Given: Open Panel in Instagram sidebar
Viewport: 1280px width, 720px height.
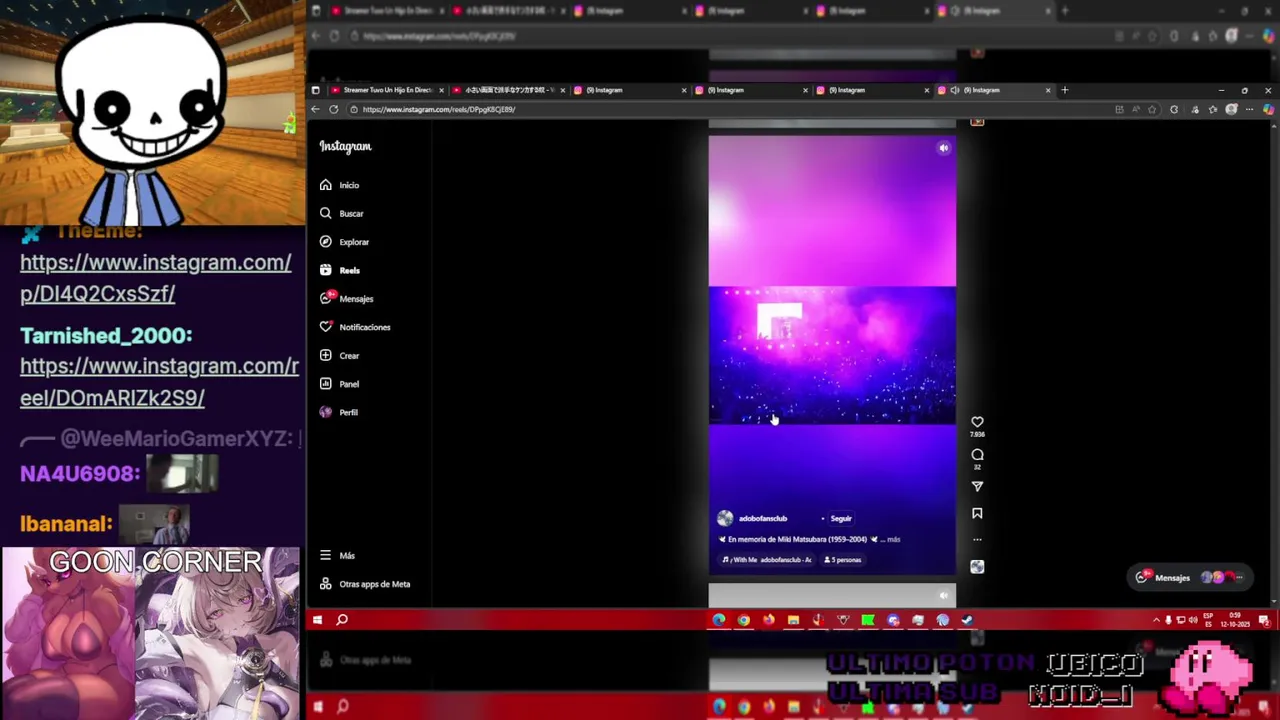Looking at the screenshot, I should tap(340, 384).
